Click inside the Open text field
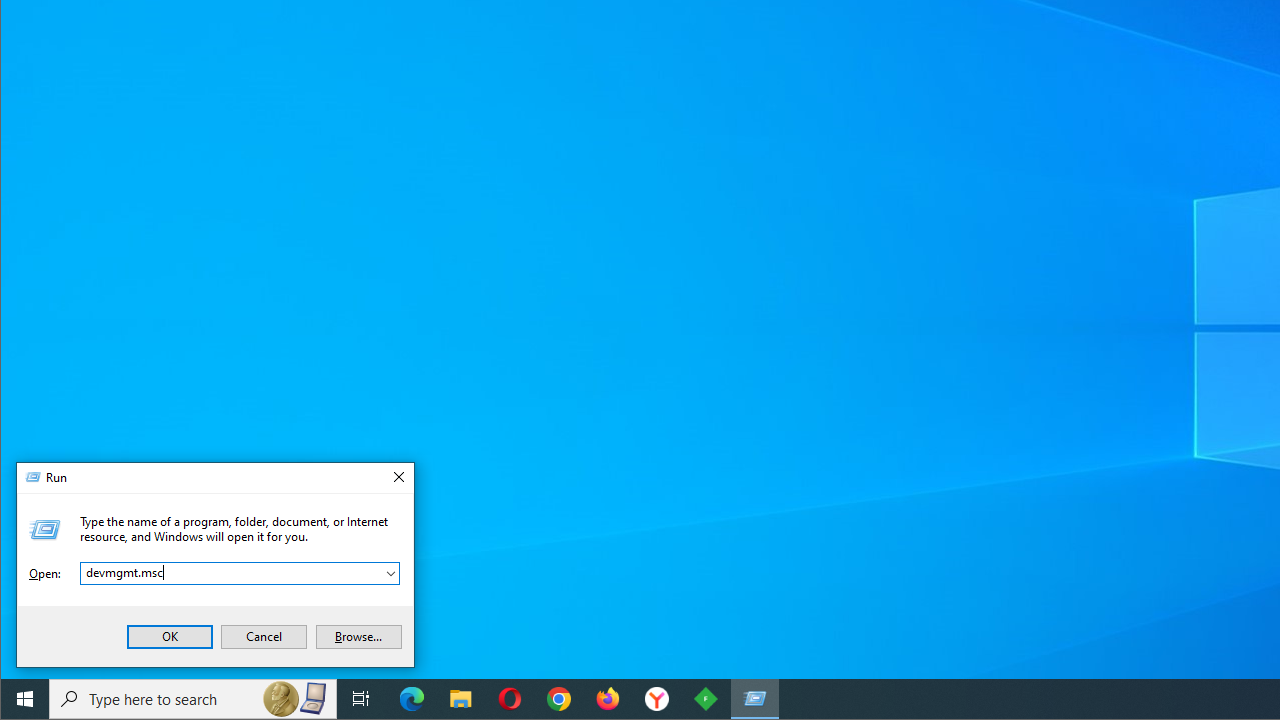The image size is (1280, 720). 230,573
